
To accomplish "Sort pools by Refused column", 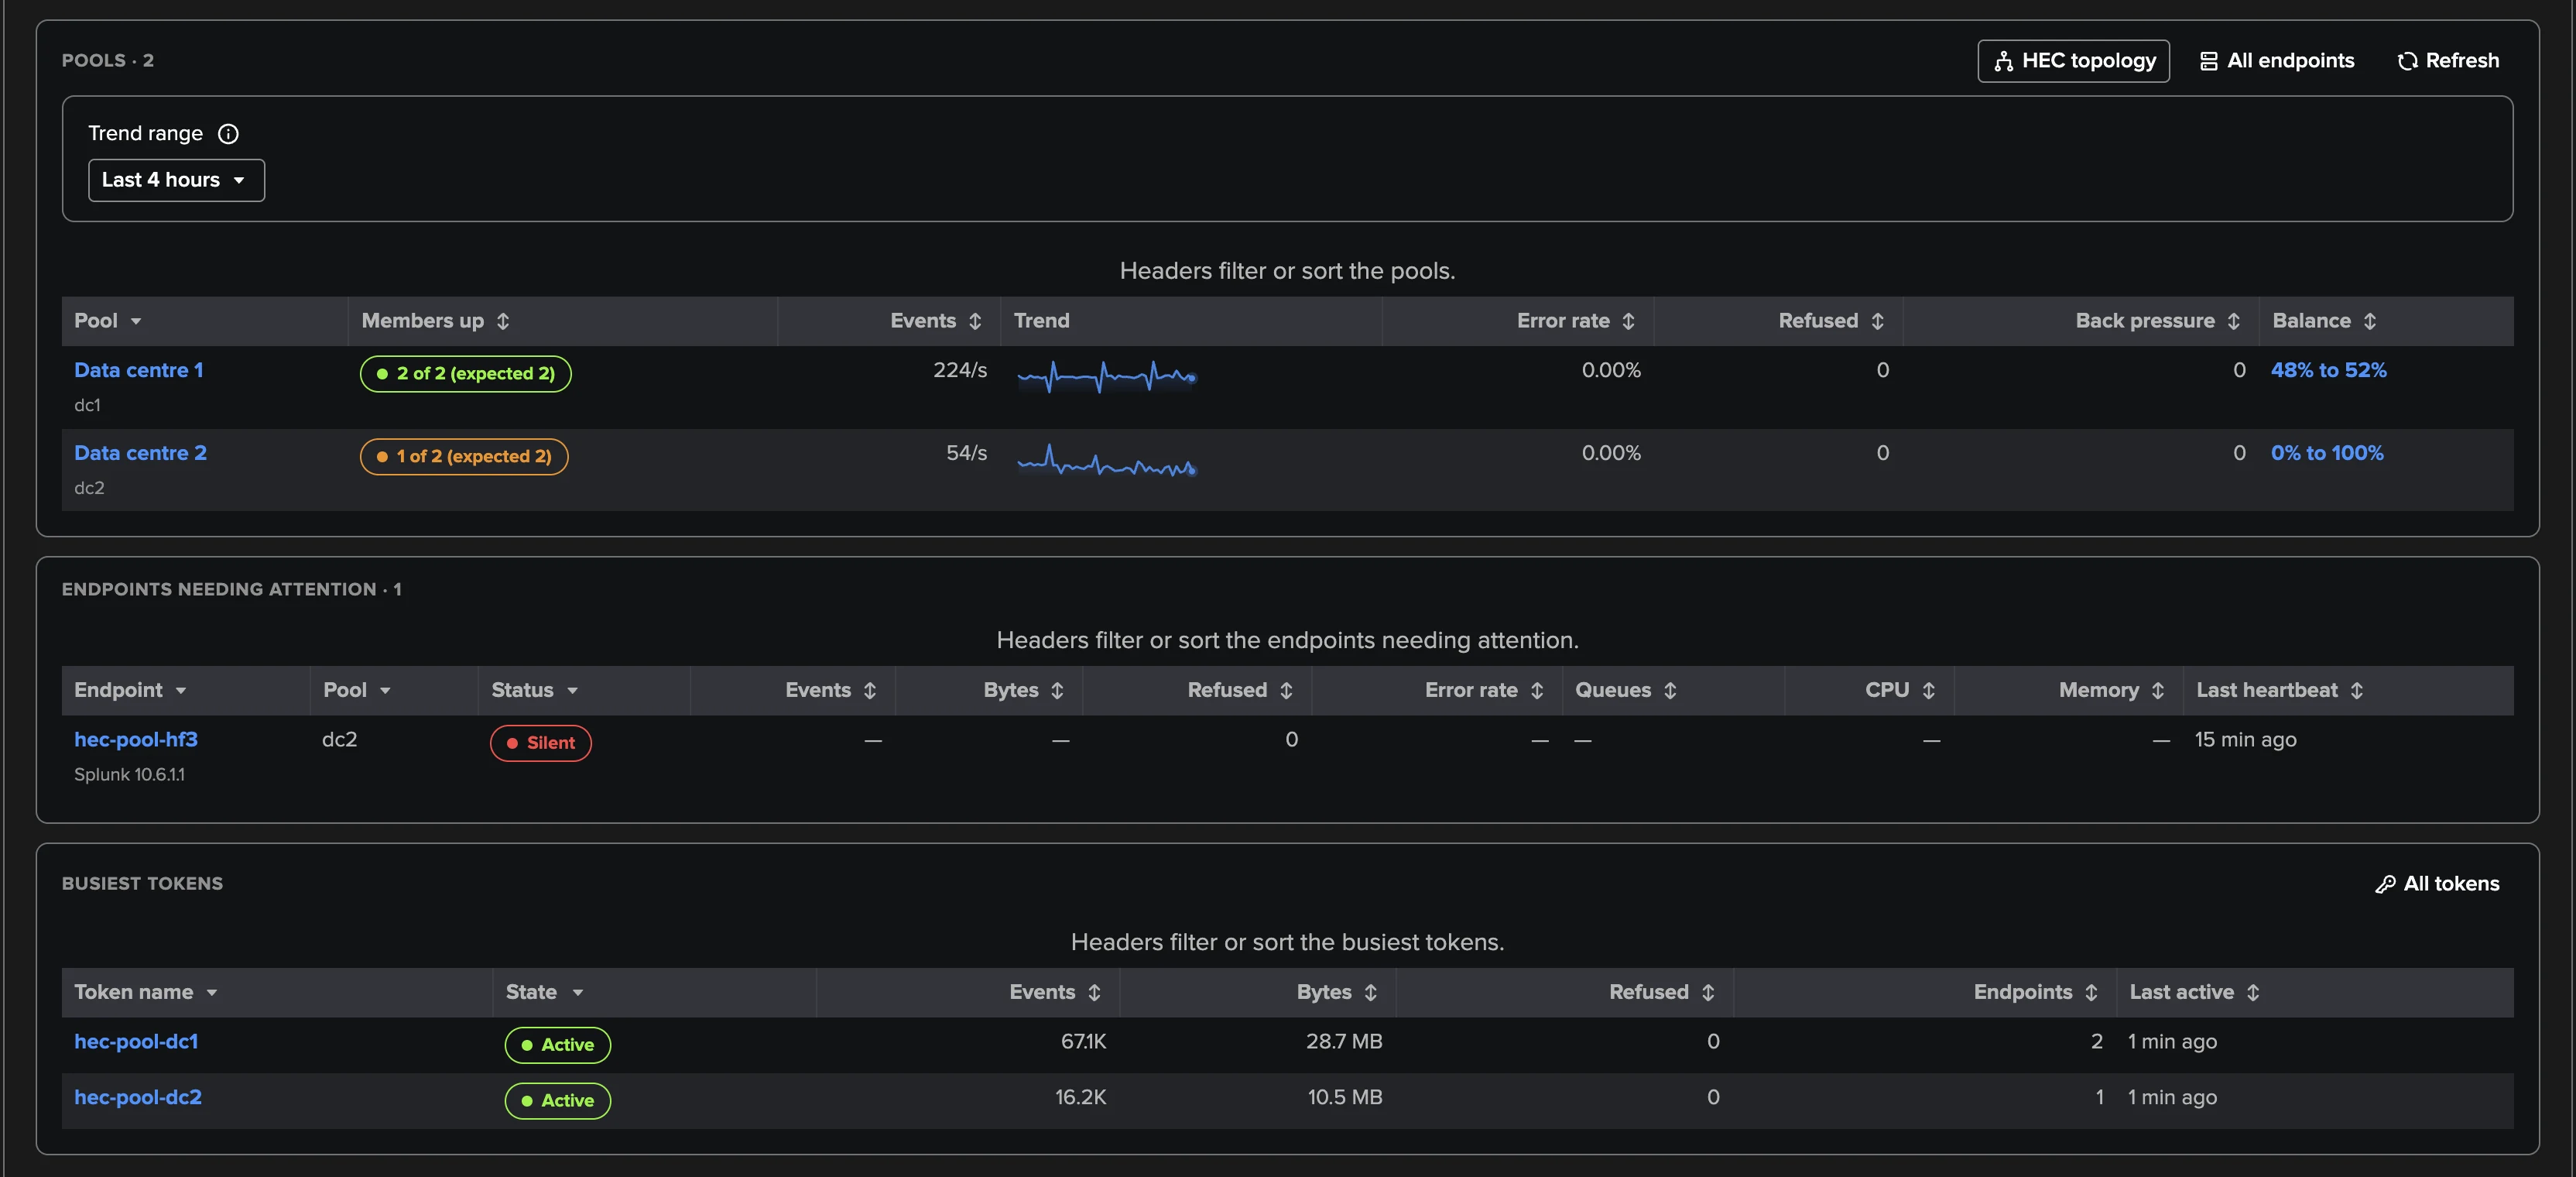I will 1877,321.
